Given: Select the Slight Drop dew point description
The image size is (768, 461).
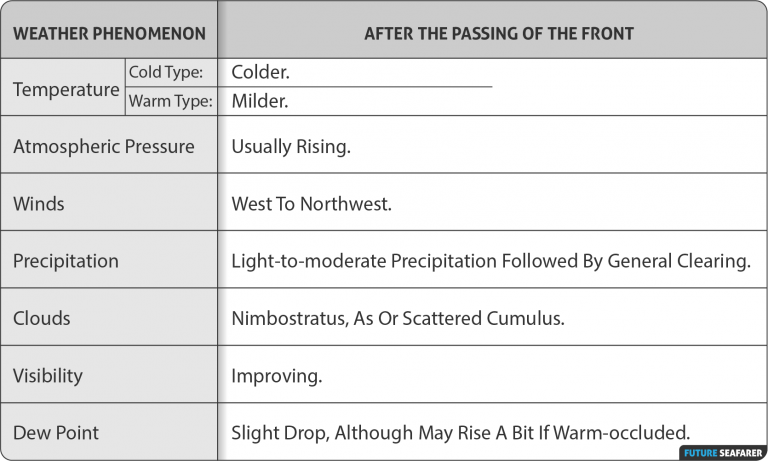Looking at the screenshot, I should pyautogui.click(x=461, y=433).
